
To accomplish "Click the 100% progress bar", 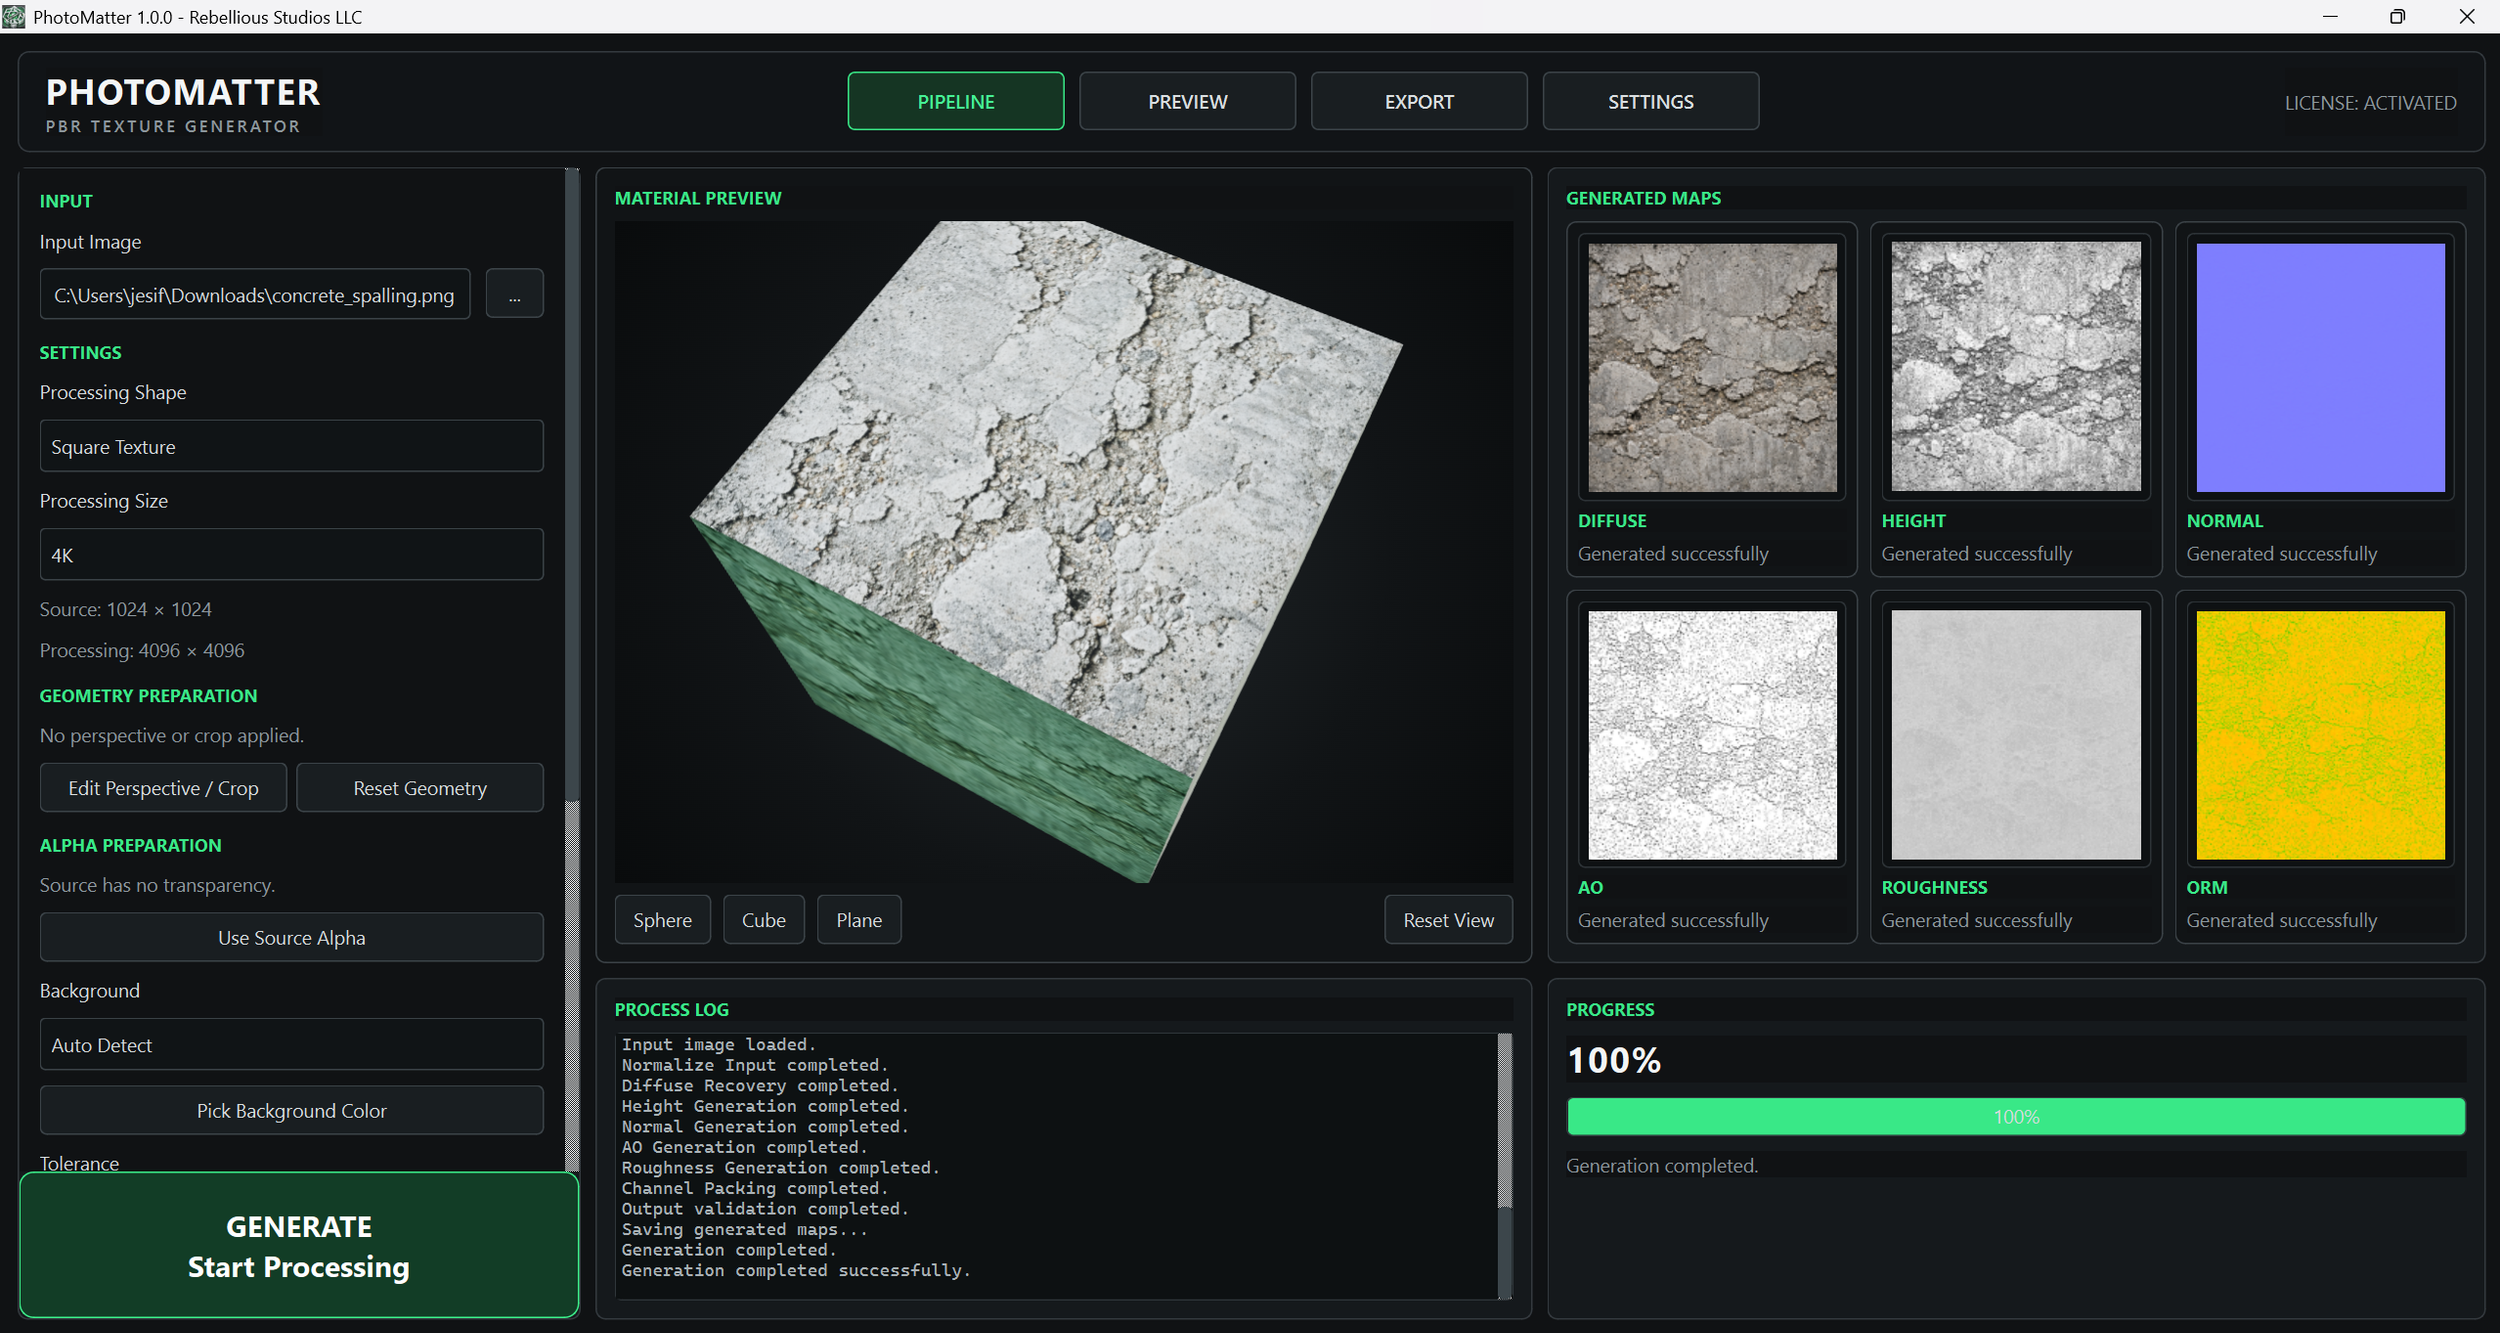I will (2015, 1116).
